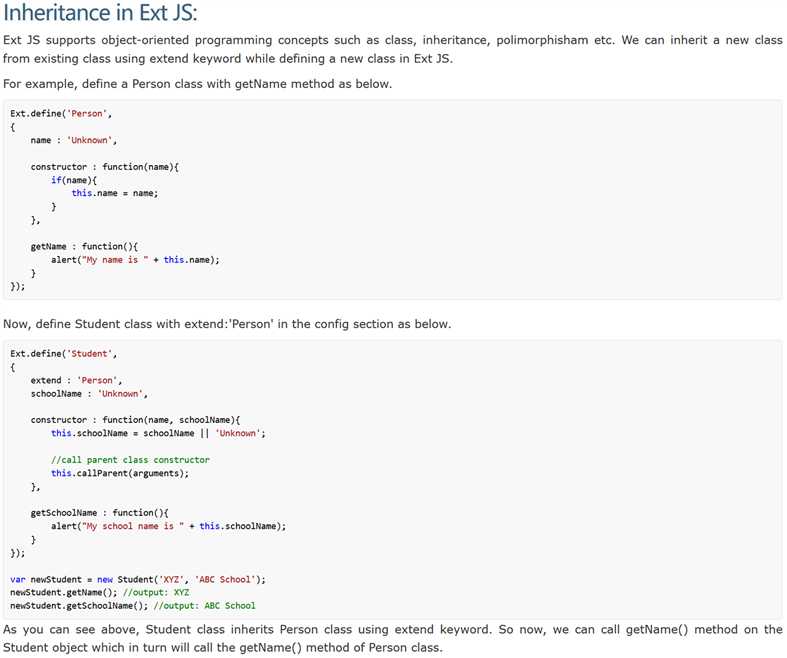The image size is (787, 658).
Task: Click 'constructor : function(name, schoolName){' line
Action: (x=135, y=420)
